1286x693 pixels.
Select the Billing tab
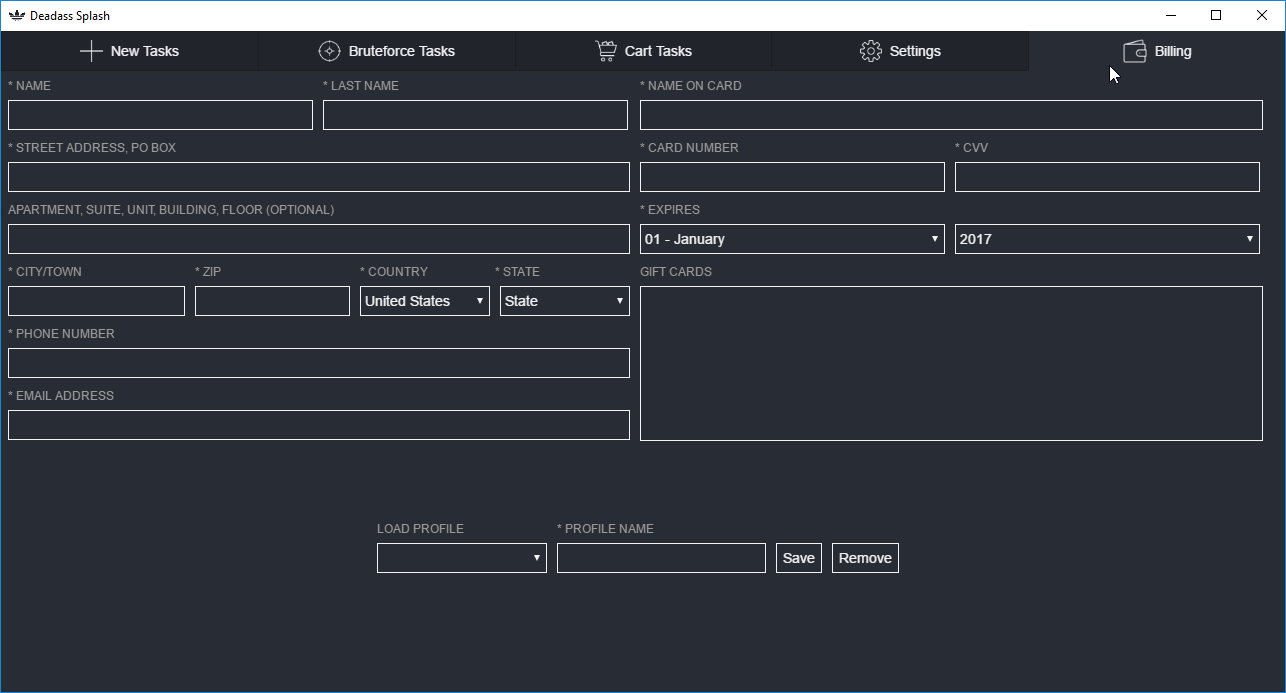tap(1157, 51)
